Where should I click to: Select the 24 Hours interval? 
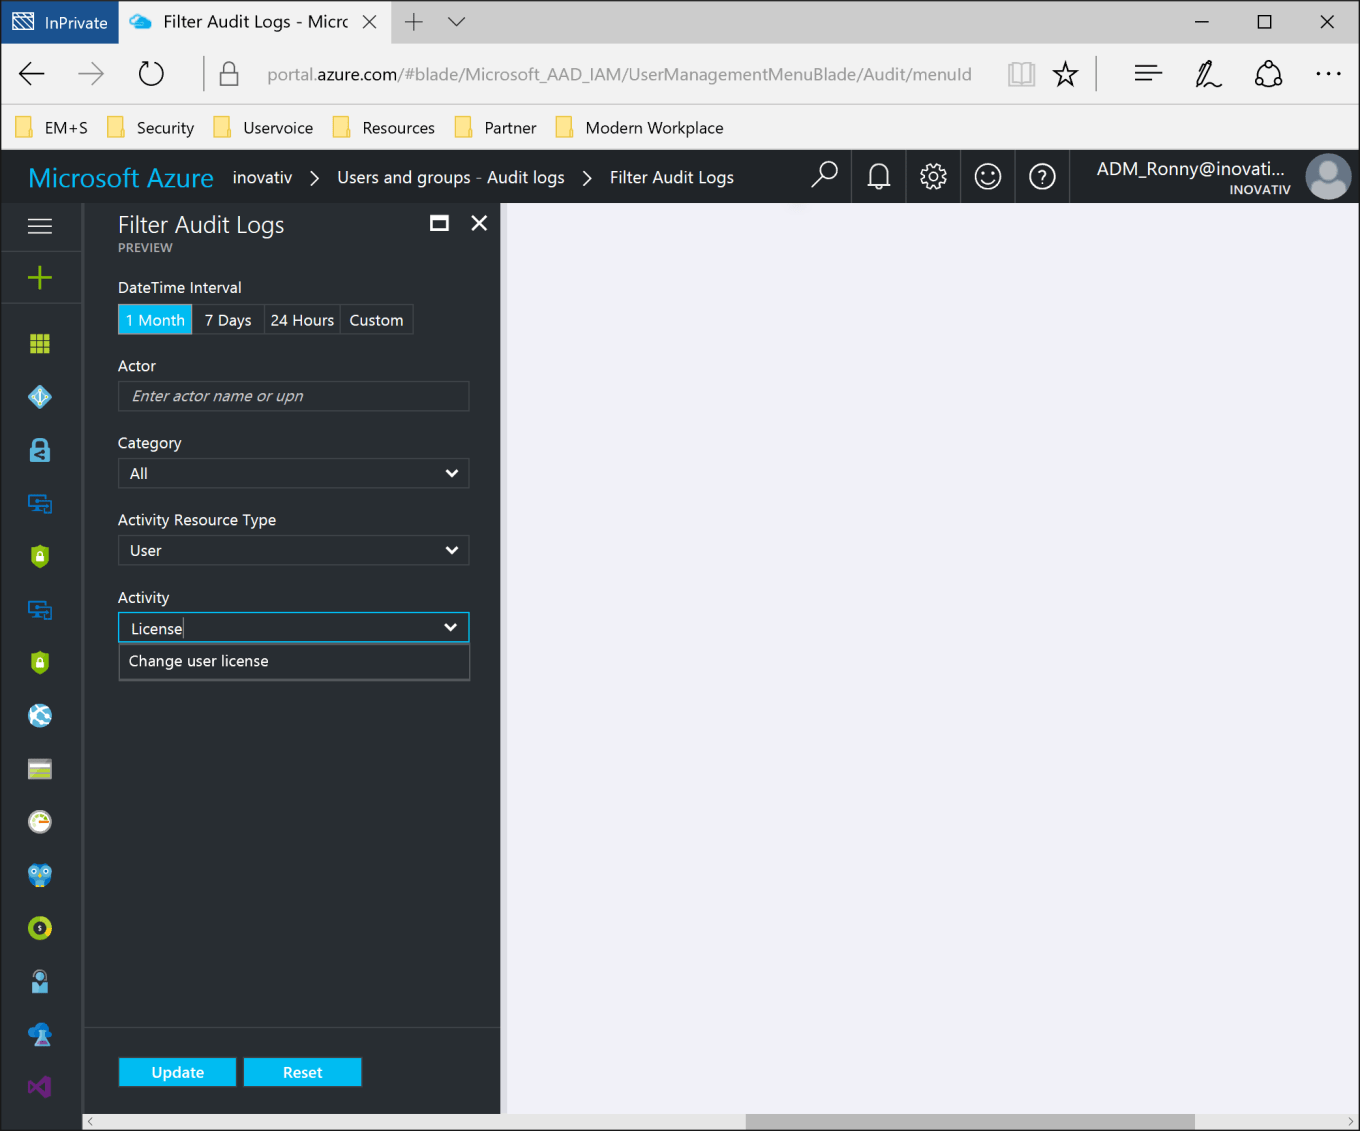pyautogui.click(x=302, y=319)
